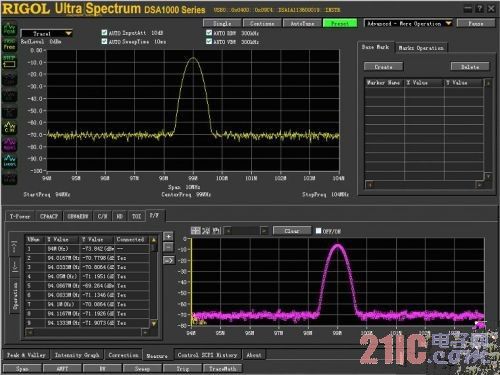Select the T-Power measurement tab
This screenshot has height=375, width=500.
point(20,216)
